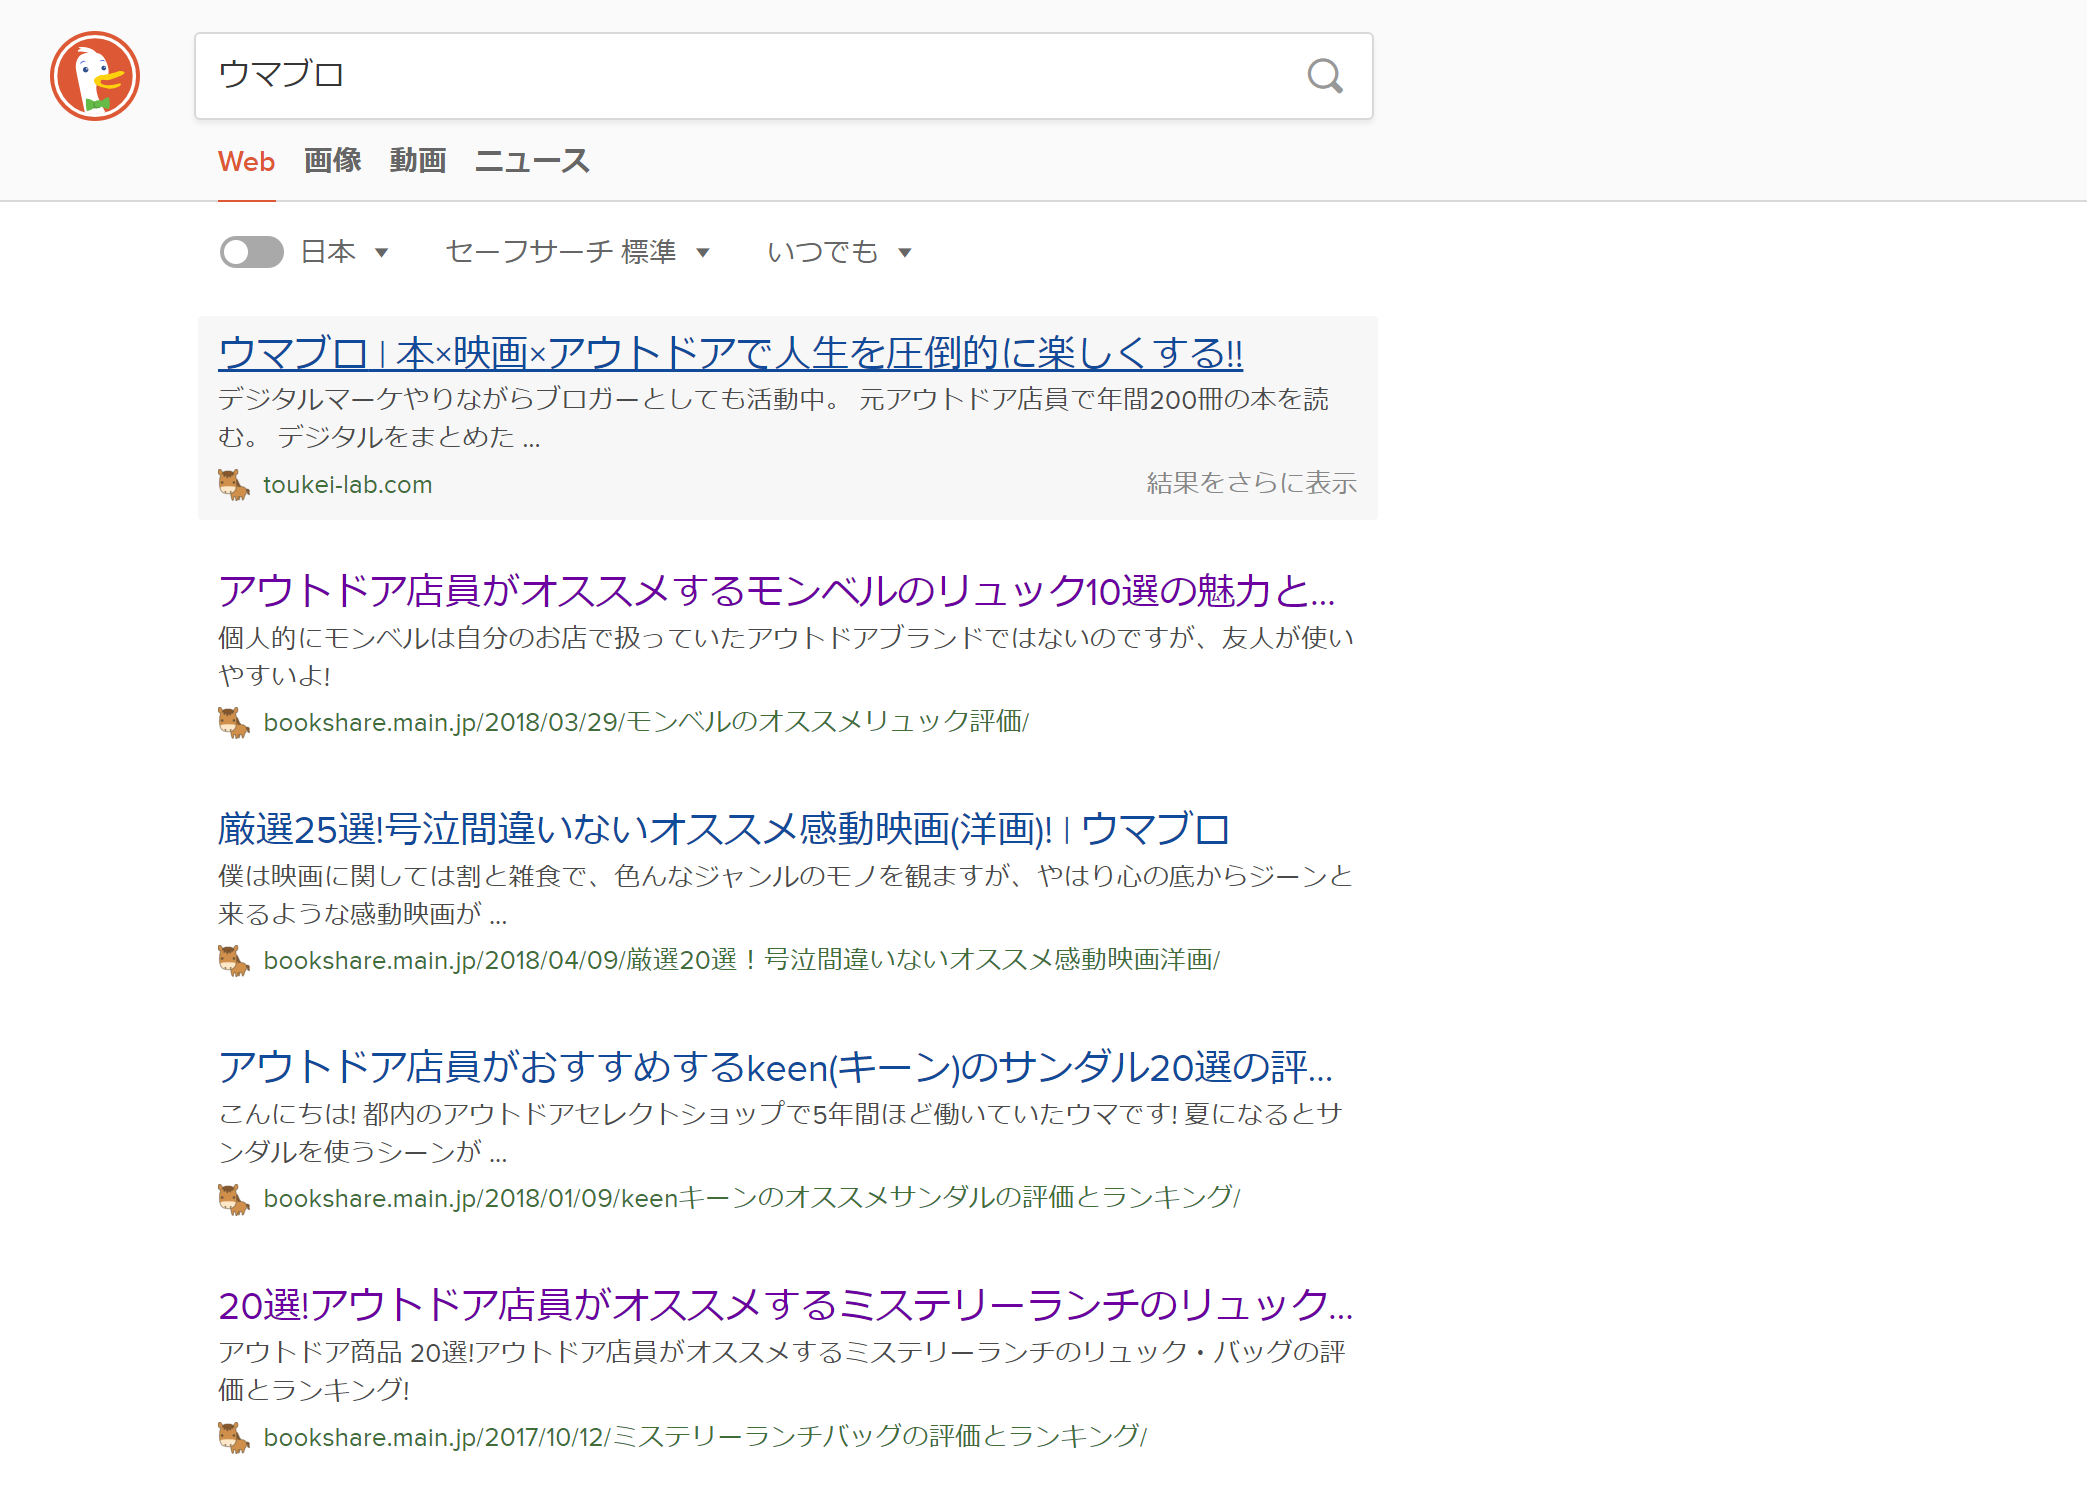This screenshot has width=2087, height=1502.
Task: Click the bookshare.main.jp 2018/01/09 URL
Action: (x=752, y=1198)
